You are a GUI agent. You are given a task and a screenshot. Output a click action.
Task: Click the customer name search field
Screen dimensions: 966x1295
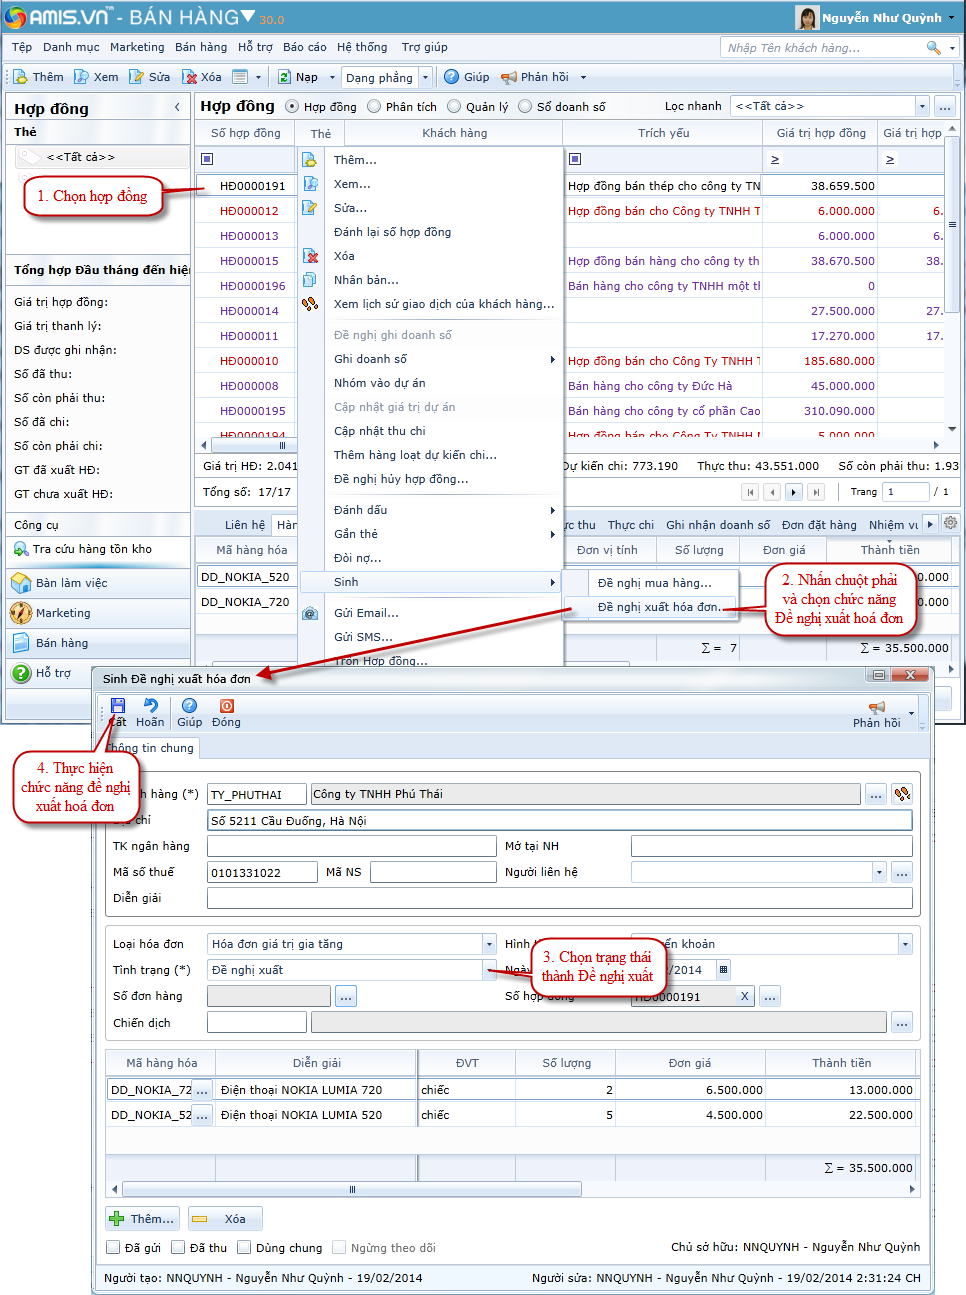827,47
